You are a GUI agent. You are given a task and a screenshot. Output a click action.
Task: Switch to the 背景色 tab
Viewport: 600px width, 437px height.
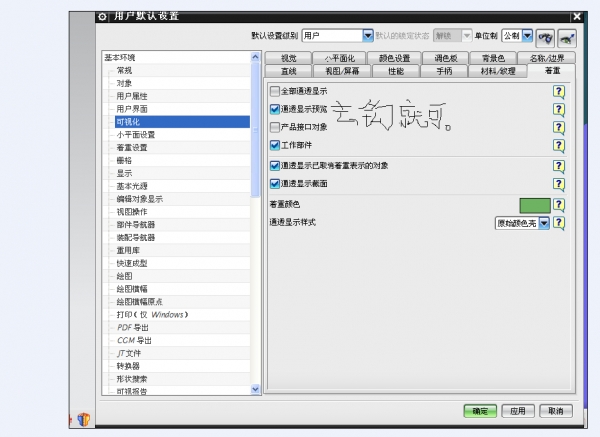(493, 58)
